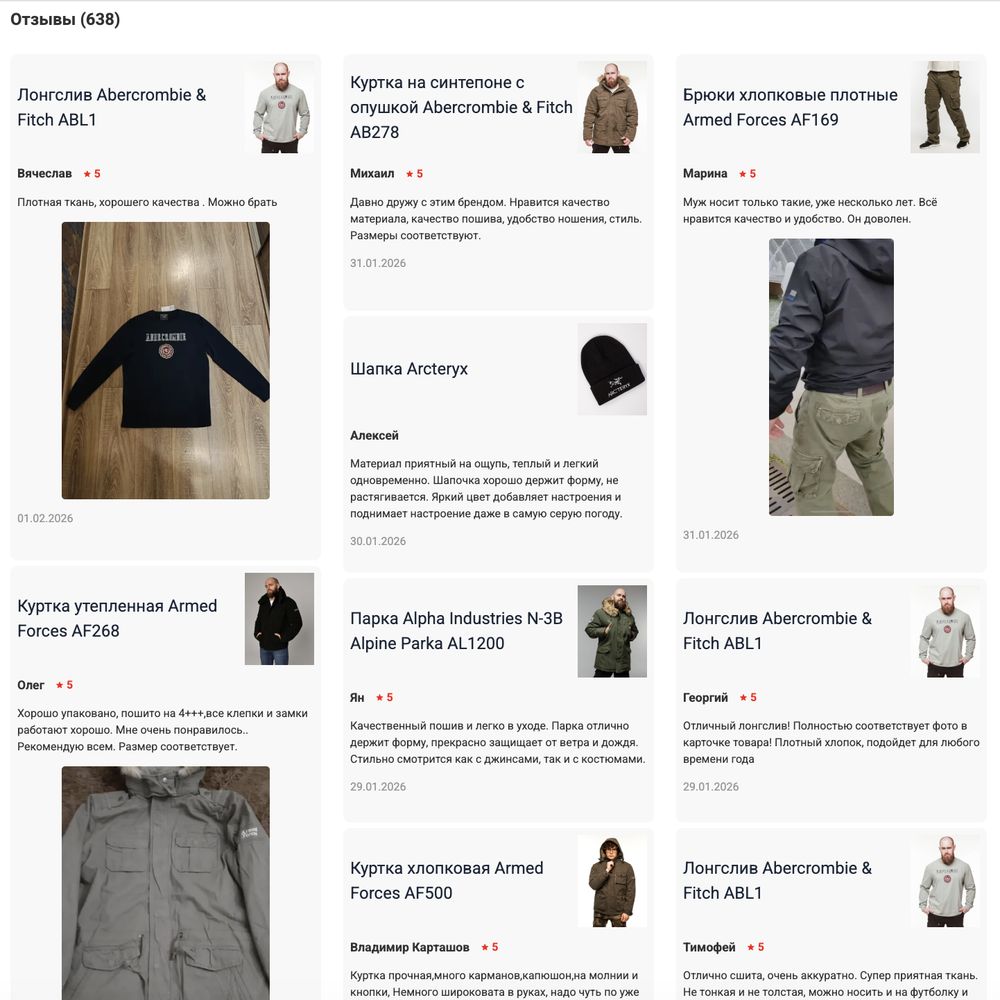This screenshot has height=1000, width=1000.
Task: Open the Парка Alpha Industries N-3B Alpine Parka title
Action: click(x=457, y=631)
